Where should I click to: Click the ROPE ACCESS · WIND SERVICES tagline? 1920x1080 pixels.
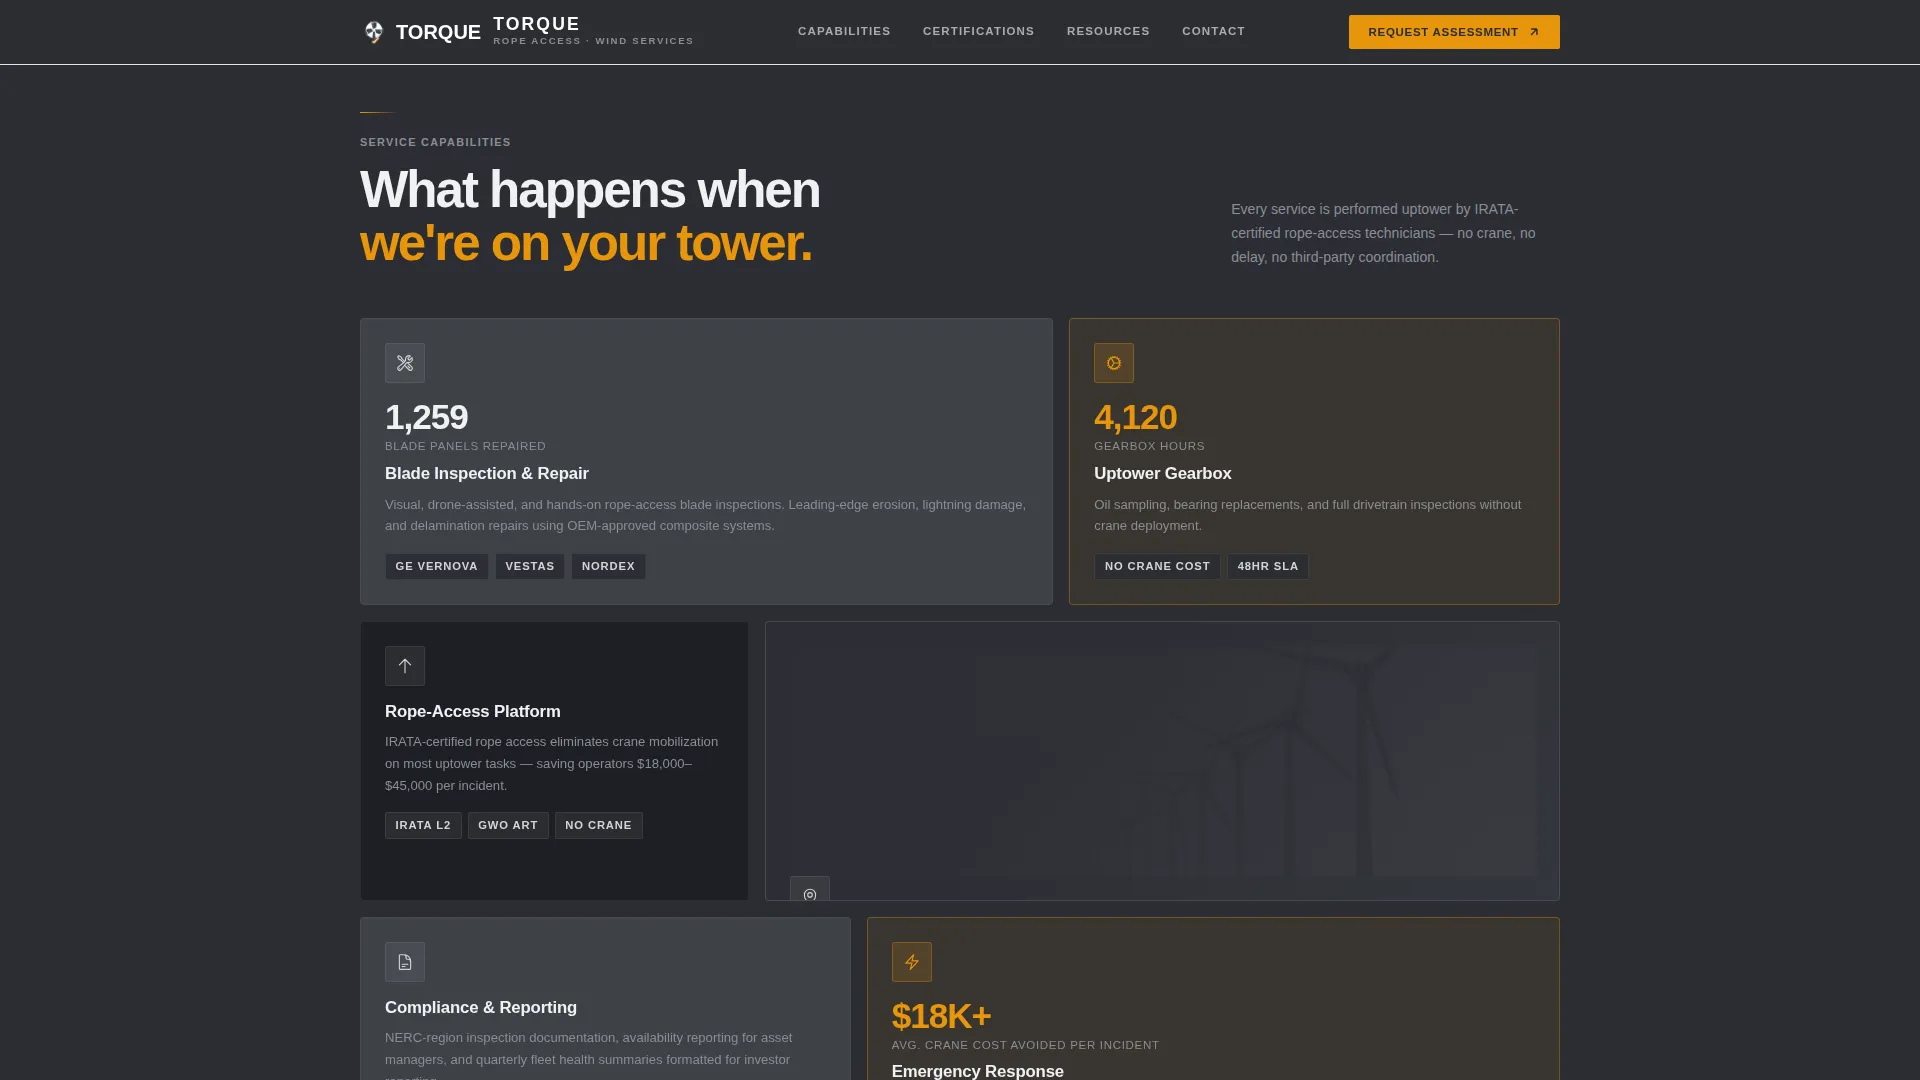click(593, 41)
